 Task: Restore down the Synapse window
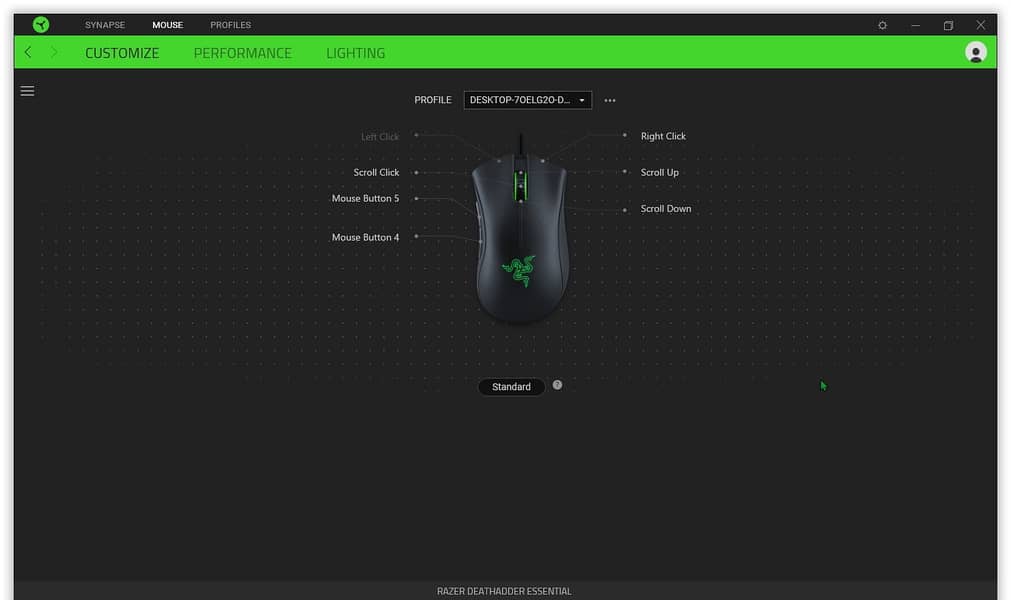pos(948,25)
